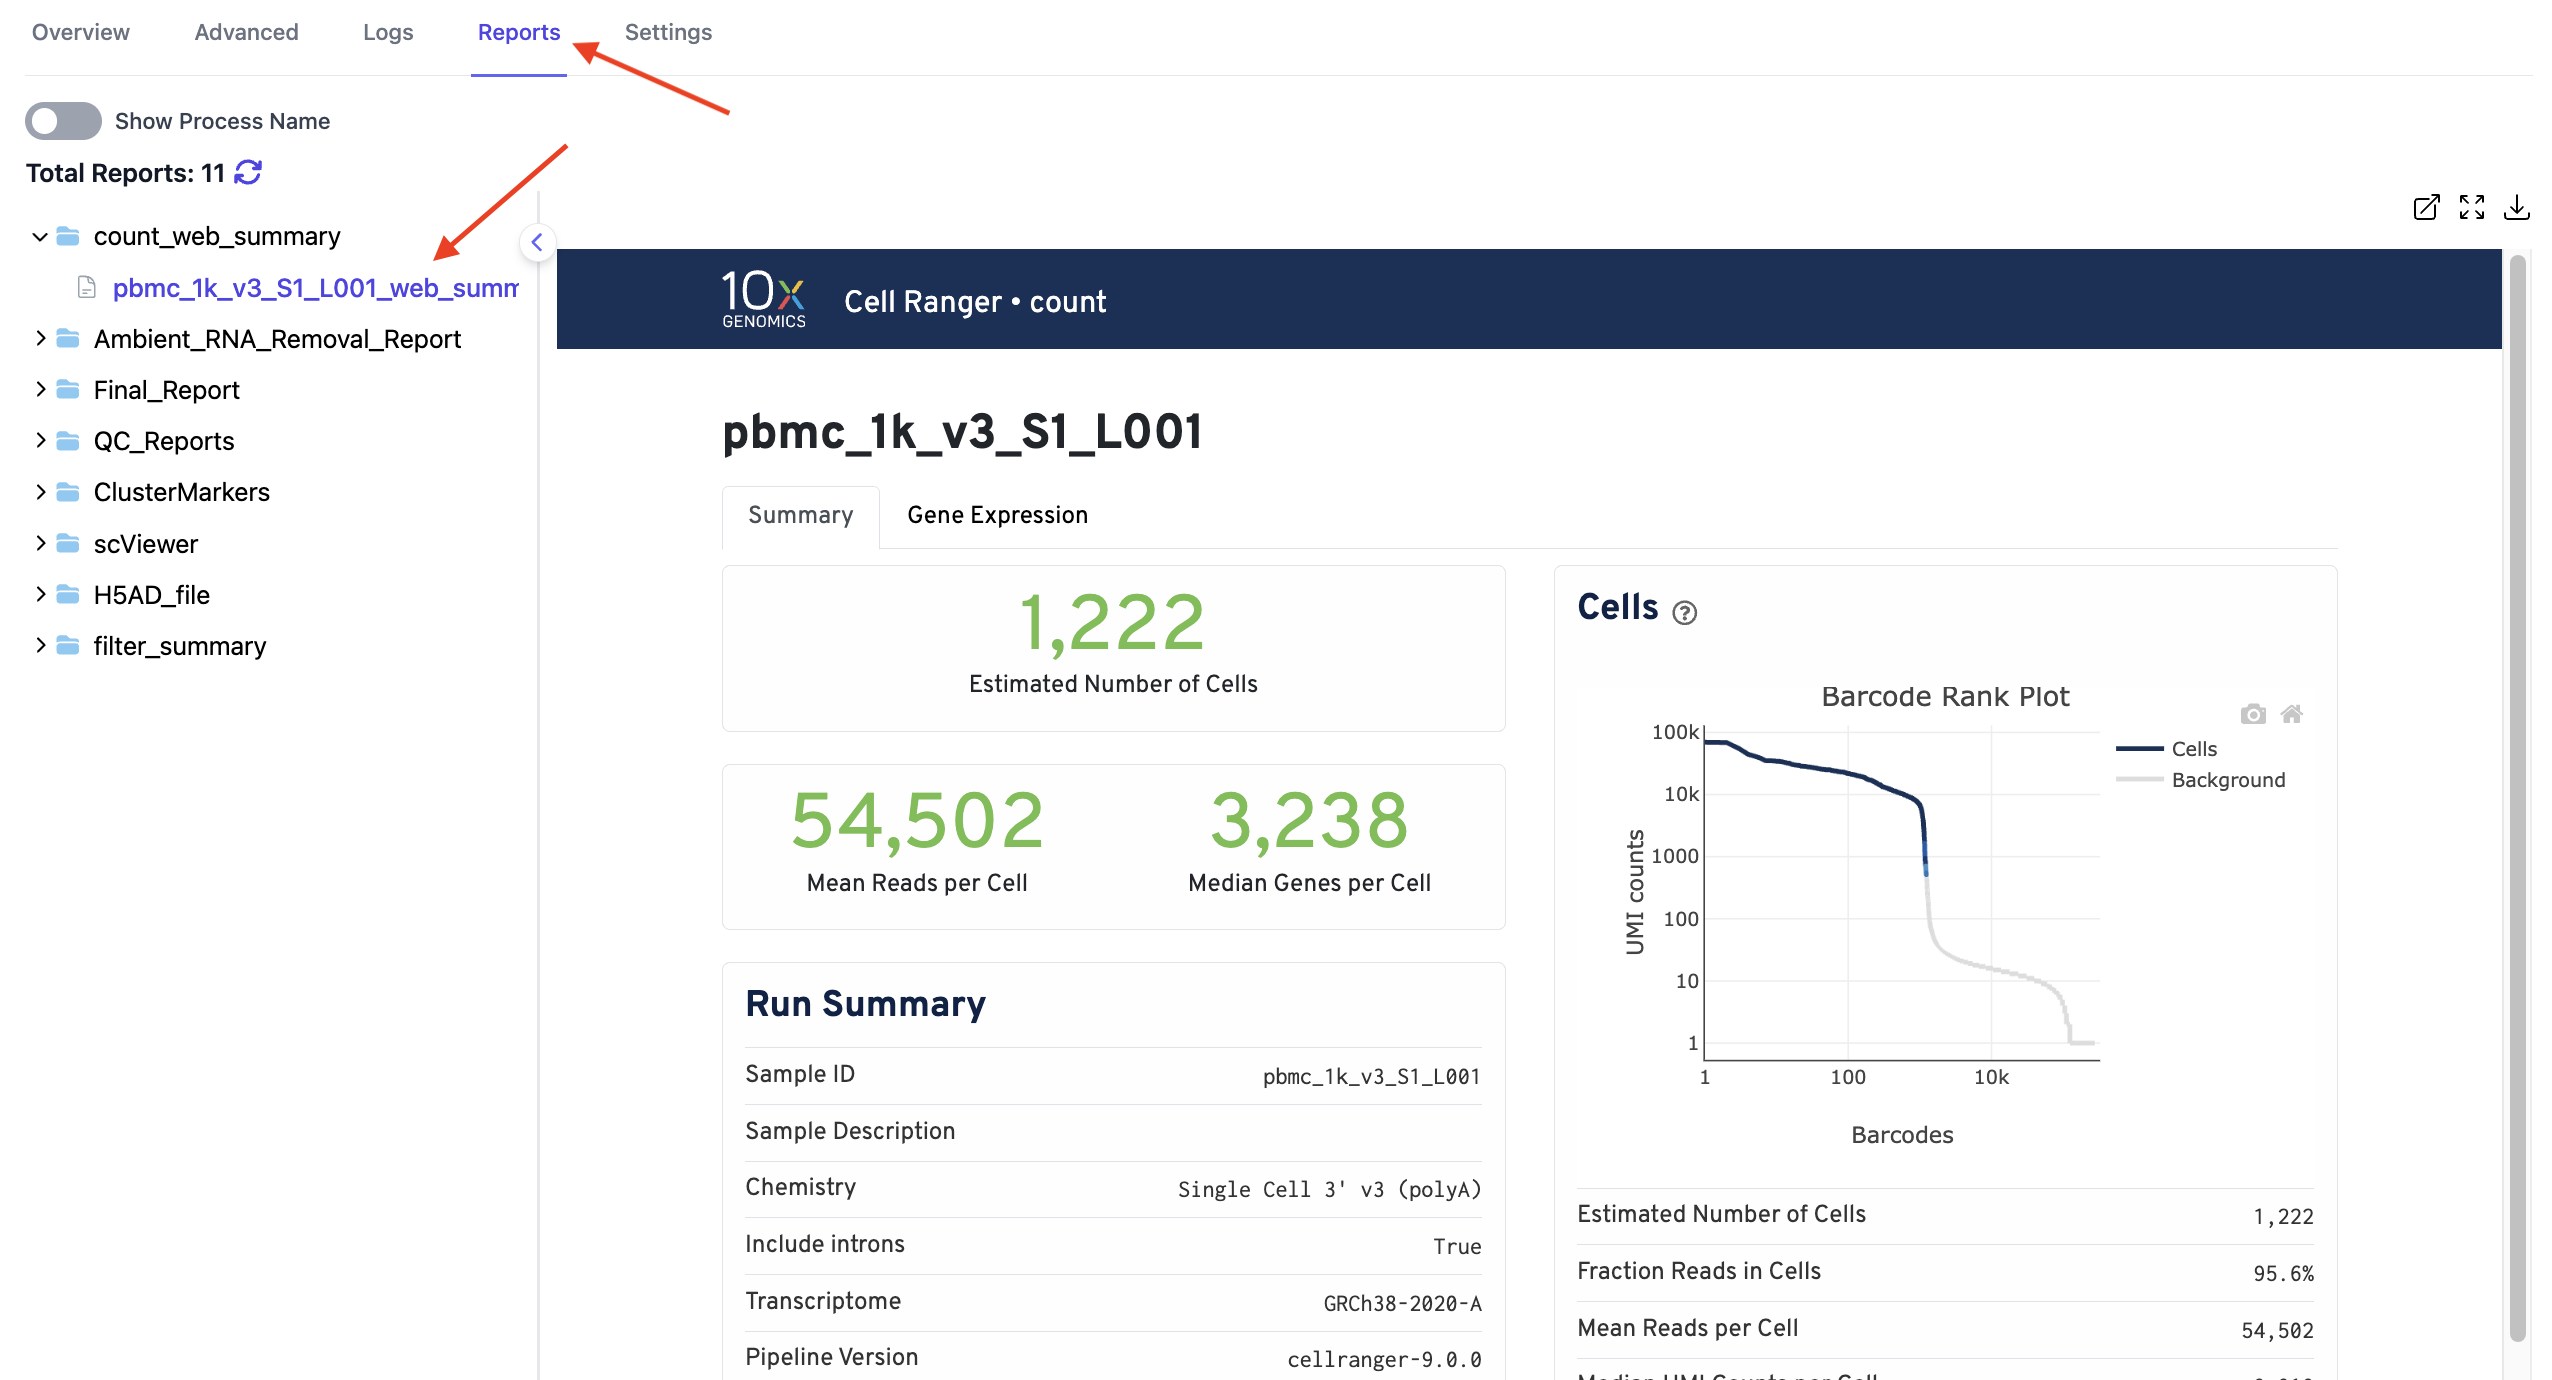Open report in a new tab
This screenshot has height=1380, width=2552.
point(2426,207)
